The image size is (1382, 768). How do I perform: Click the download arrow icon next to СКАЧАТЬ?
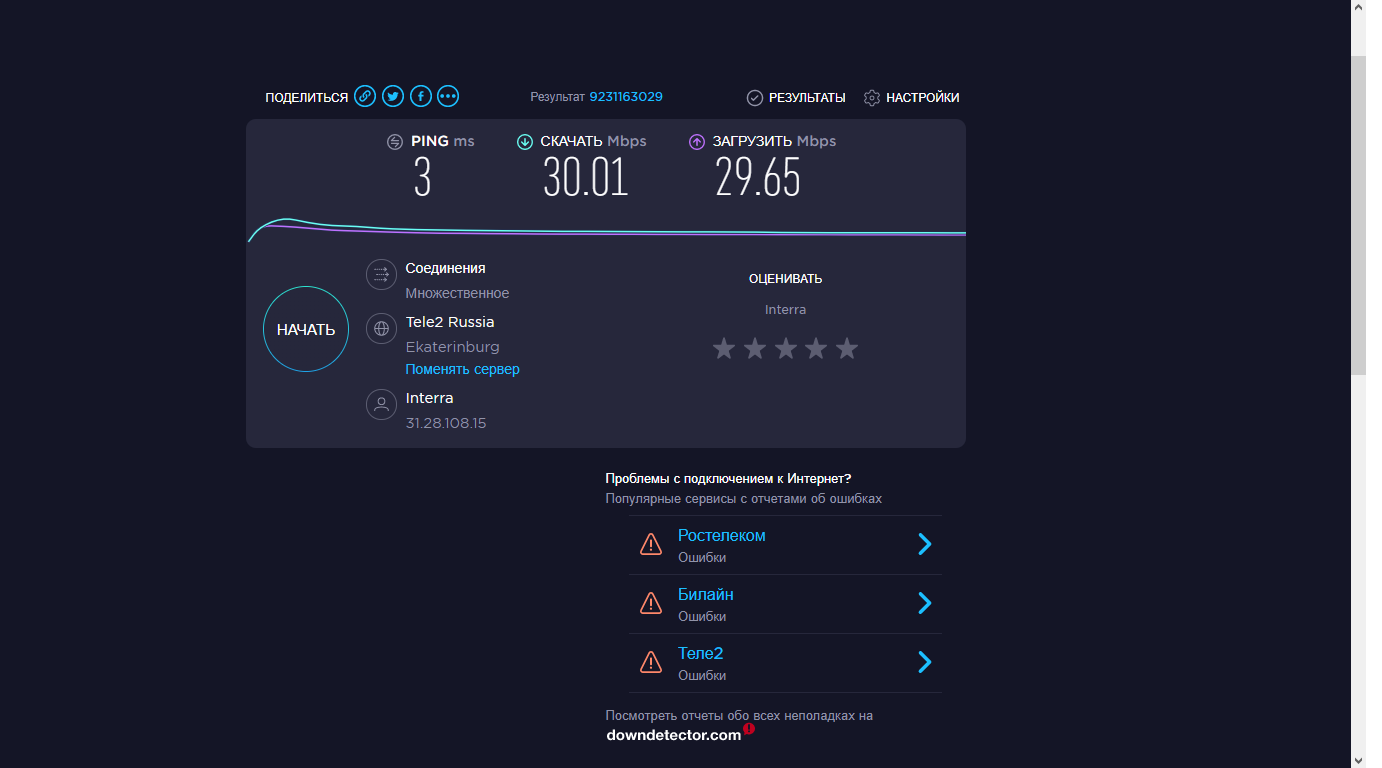tap(525, 142)
